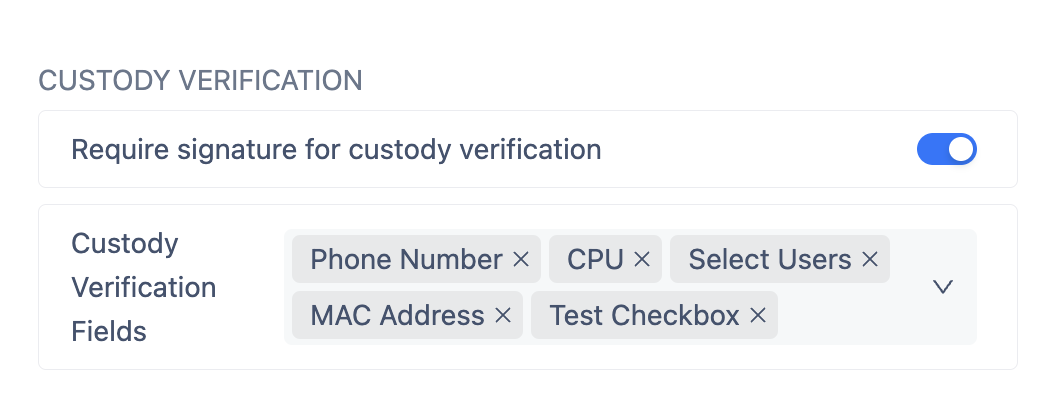The image size is (1060, 418).
Task: Disable require signature for custody verification switch
Action: point(946,150)
